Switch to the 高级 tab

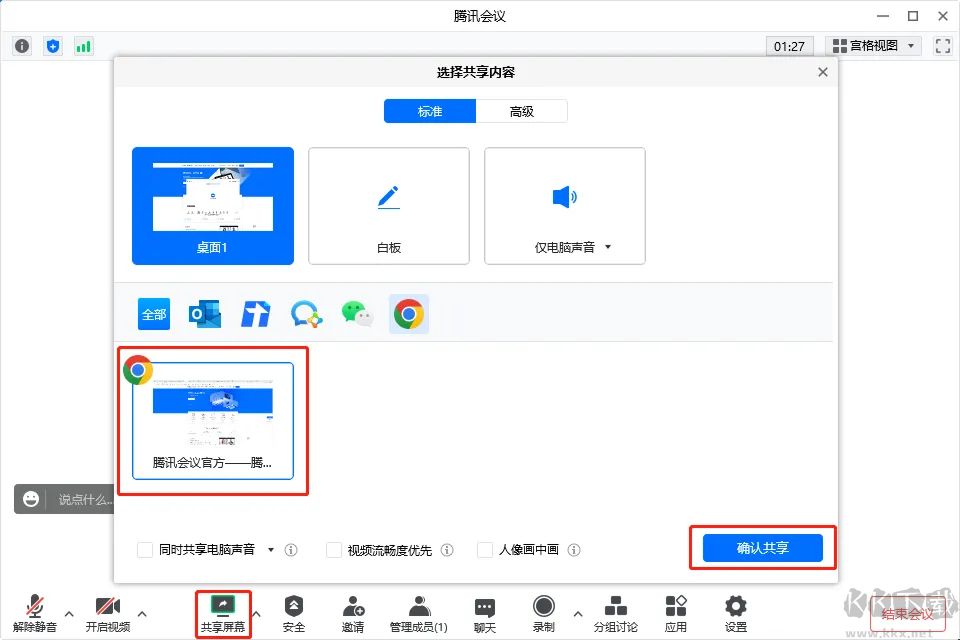click(521, 111)
